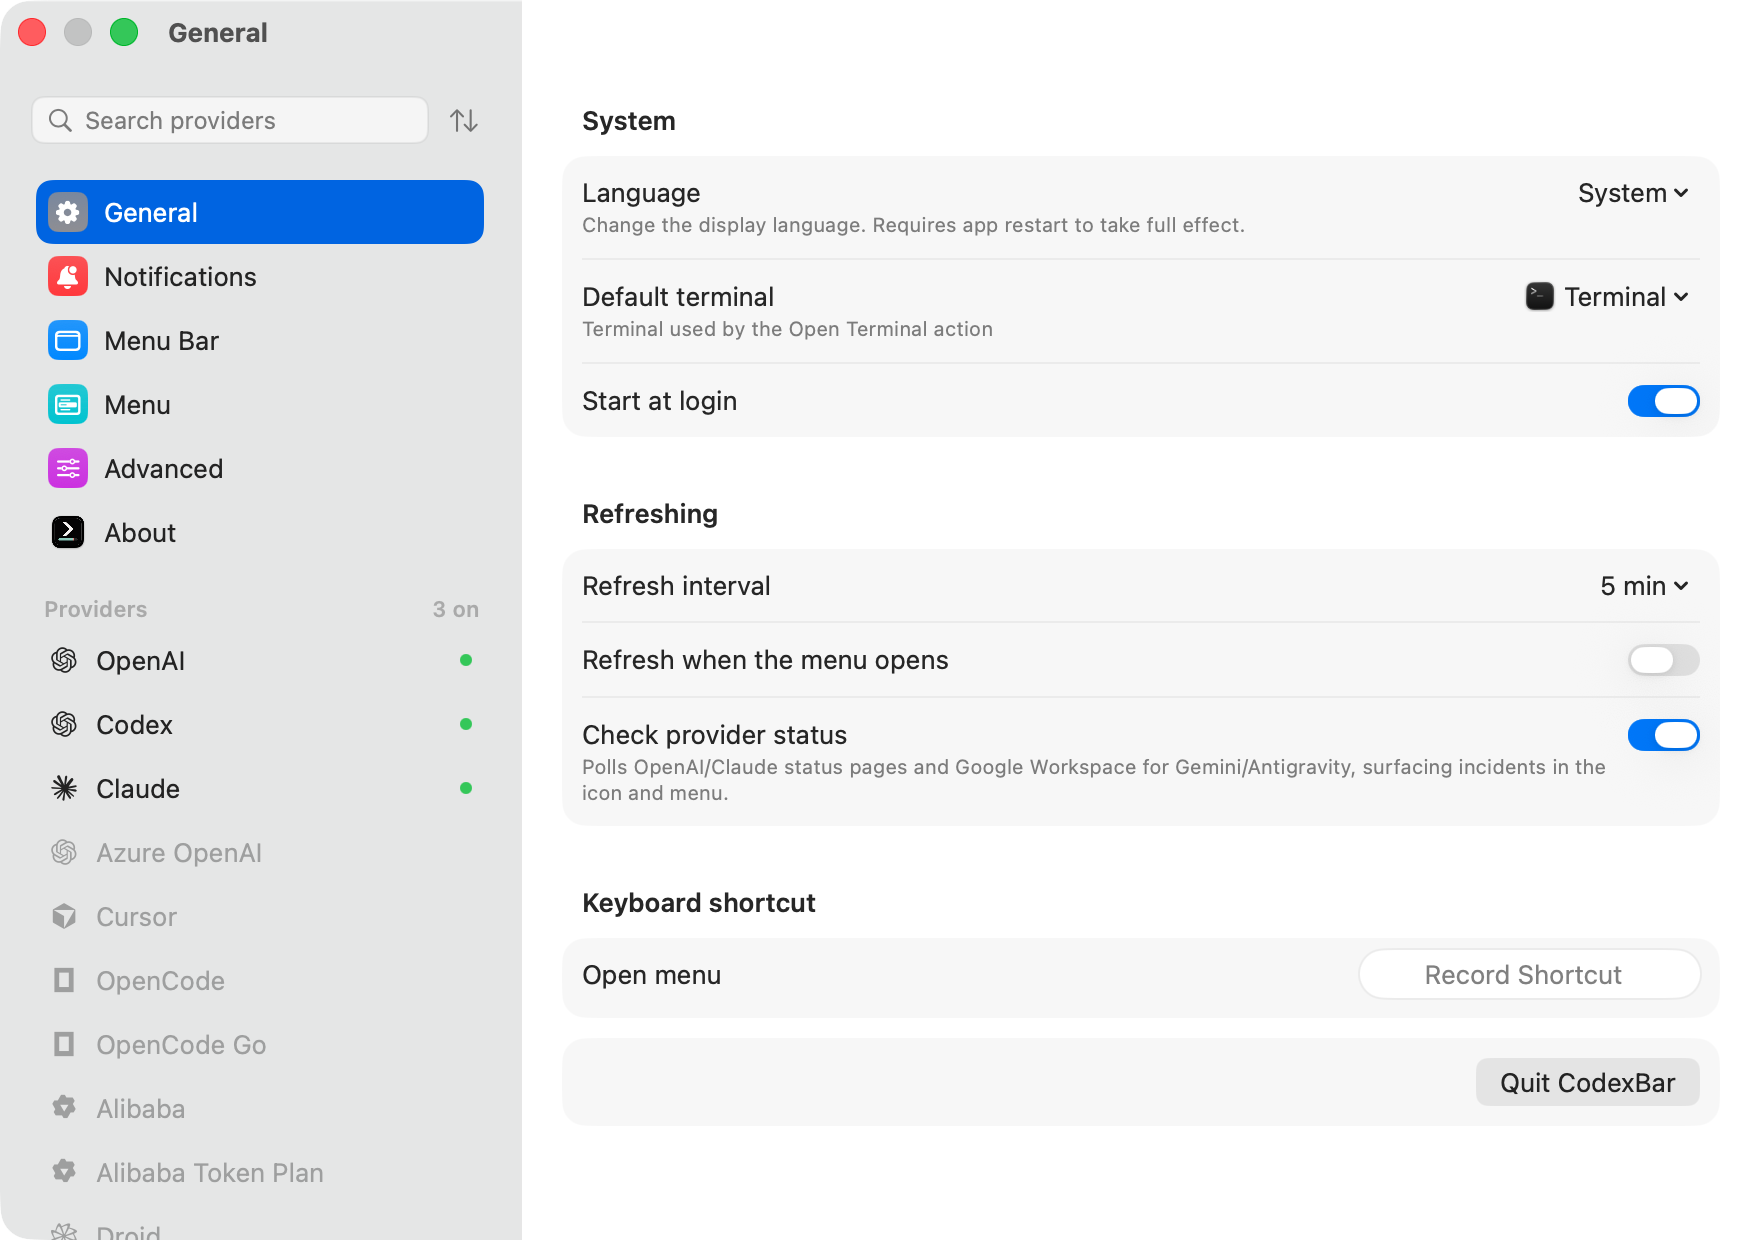Click the purple Advanced sliders icon
The width and height of the screenshot is (1760, 1240).
68,468
